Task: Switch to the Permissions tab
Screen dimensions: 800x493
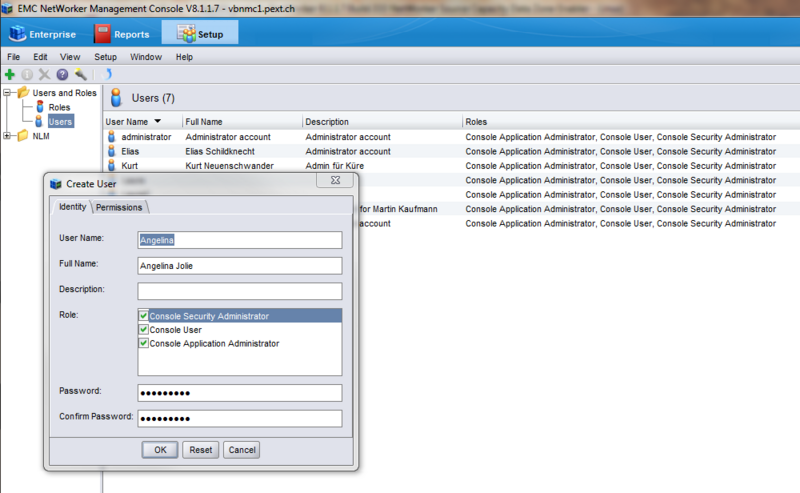Action: (x=119, y=207)
